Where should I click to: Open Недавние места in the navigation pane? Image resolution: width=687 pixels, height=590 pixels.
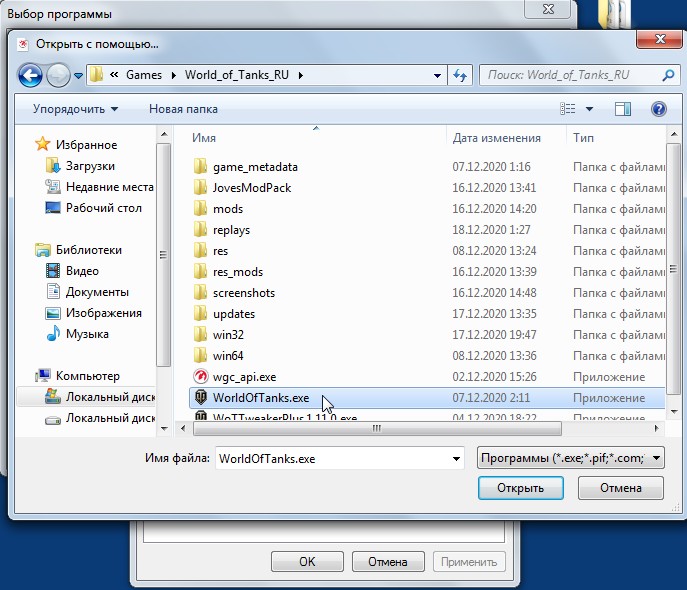tap(110, 187)
